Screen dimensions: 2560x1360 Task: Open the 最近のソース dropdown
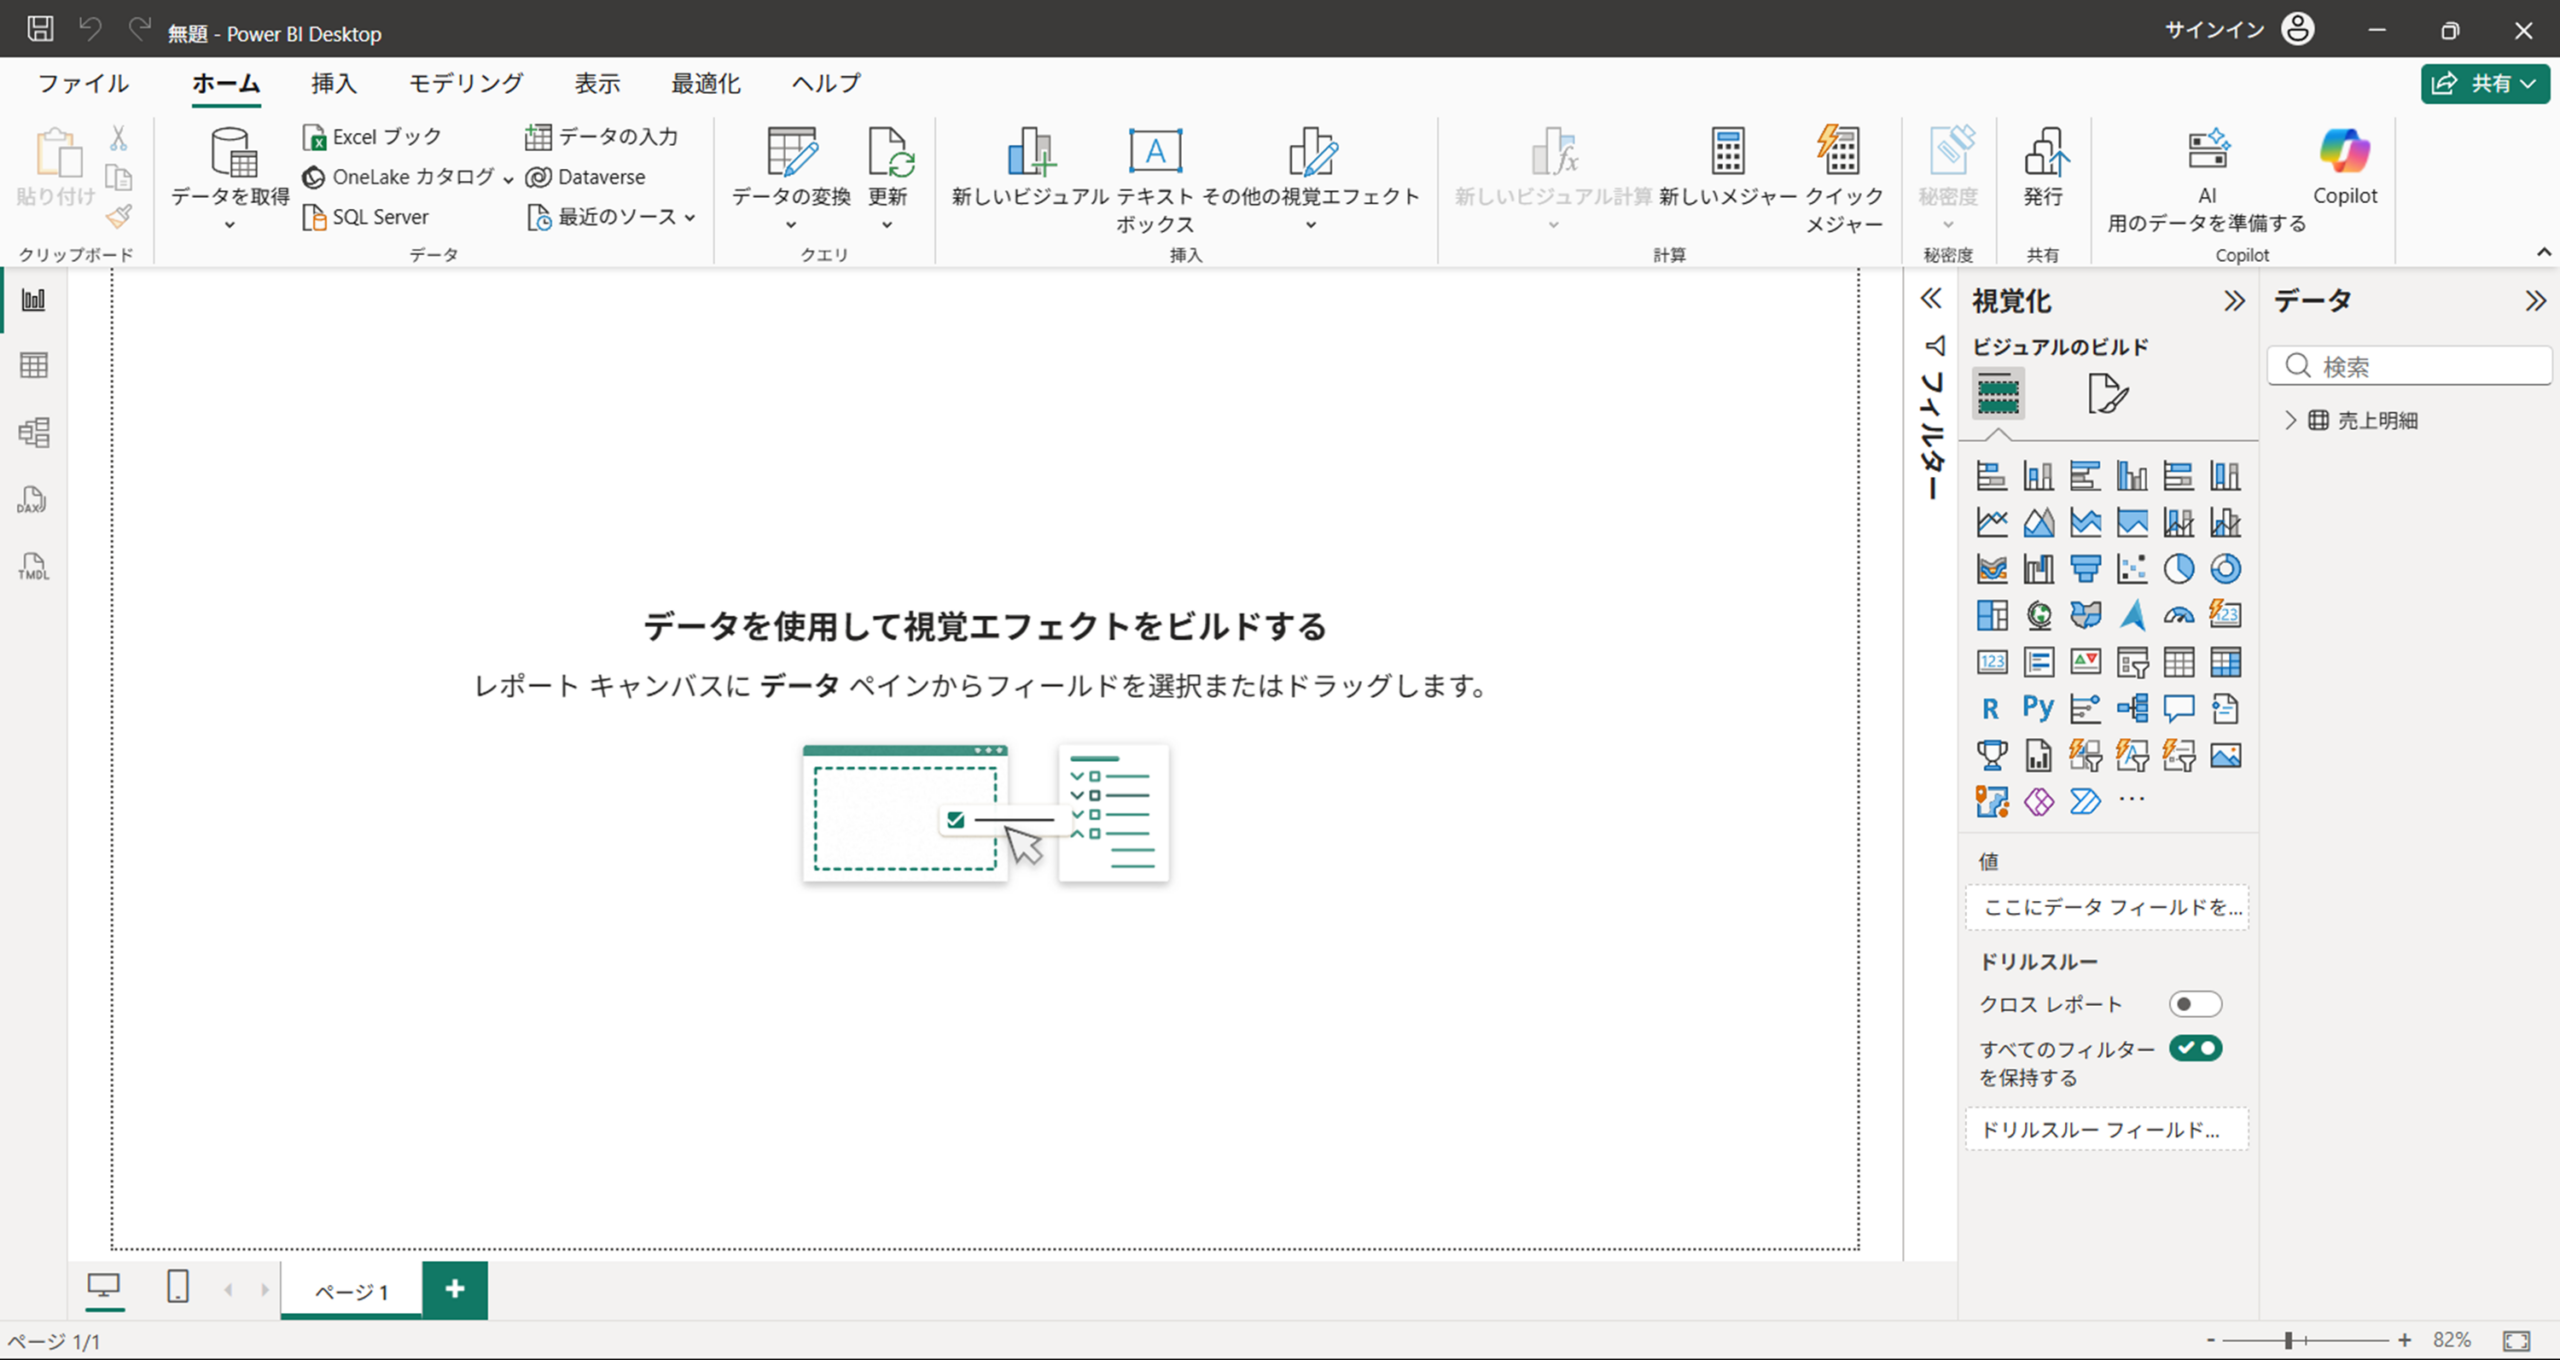point(612,216)
